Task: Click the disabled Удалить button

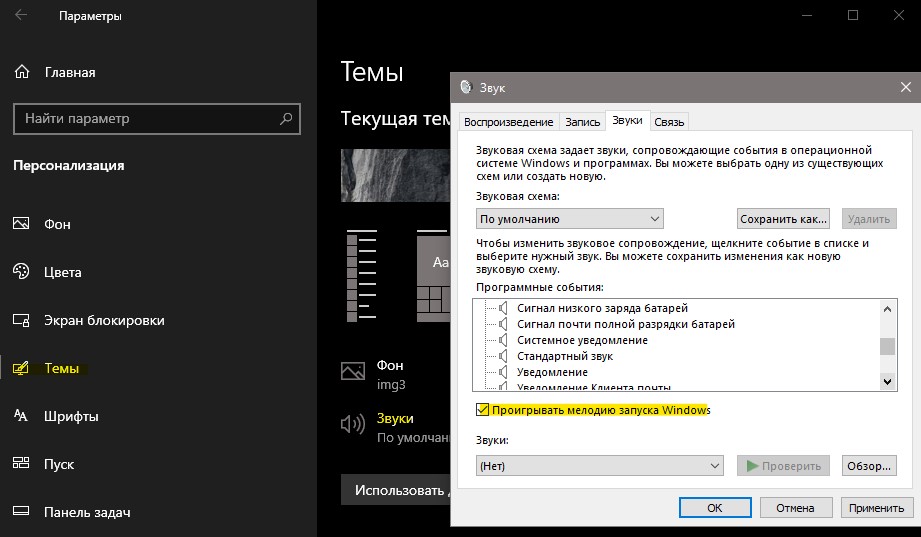Action: [869, 219]
